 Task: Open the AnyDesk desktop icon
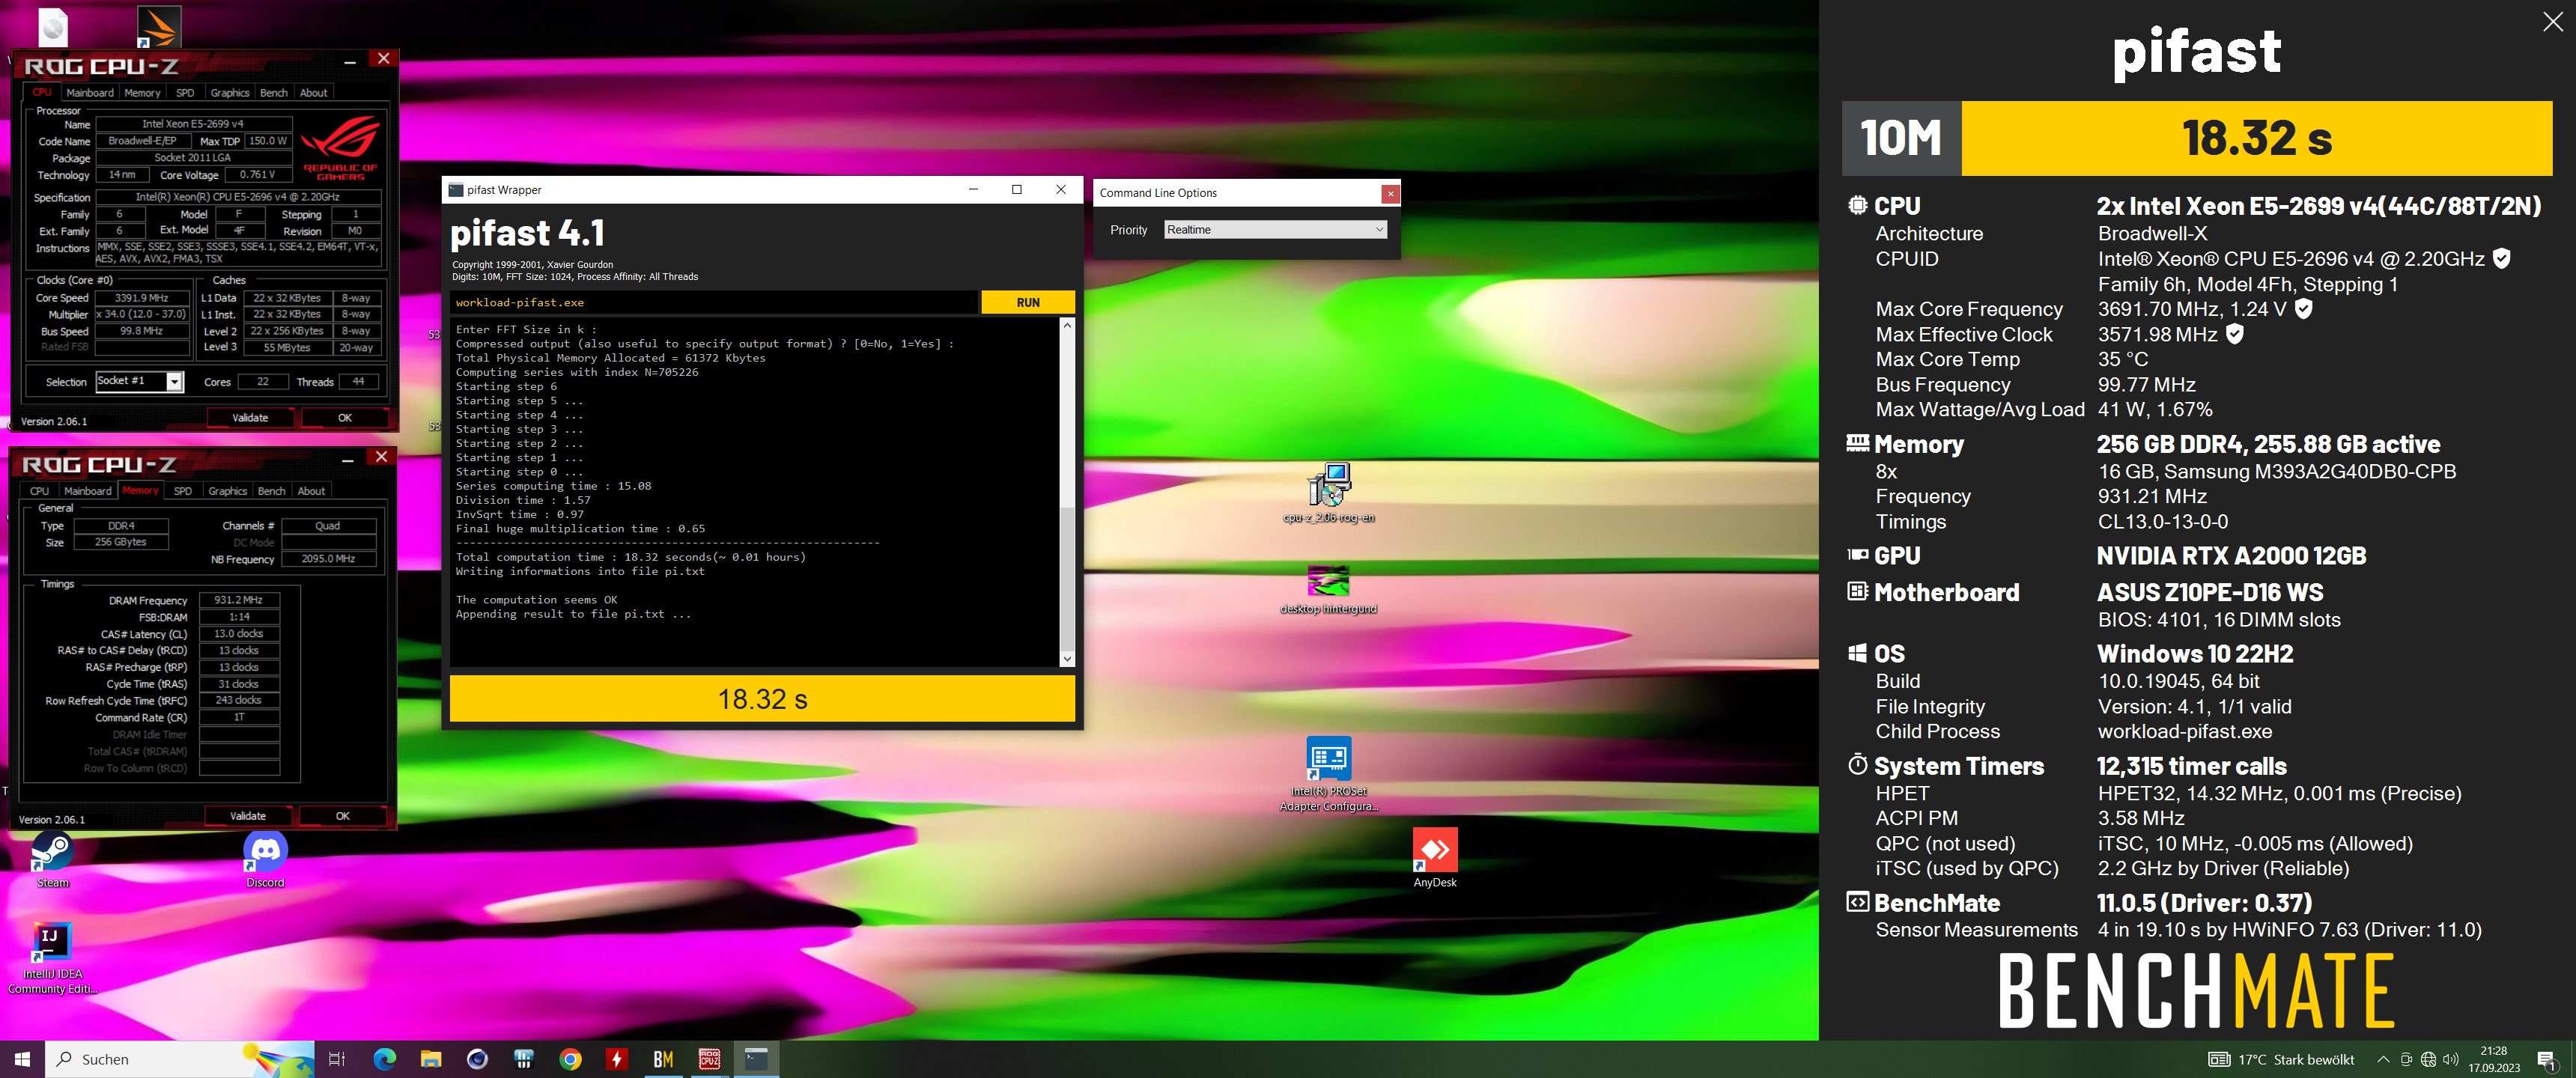click(x=1434, y=858)
